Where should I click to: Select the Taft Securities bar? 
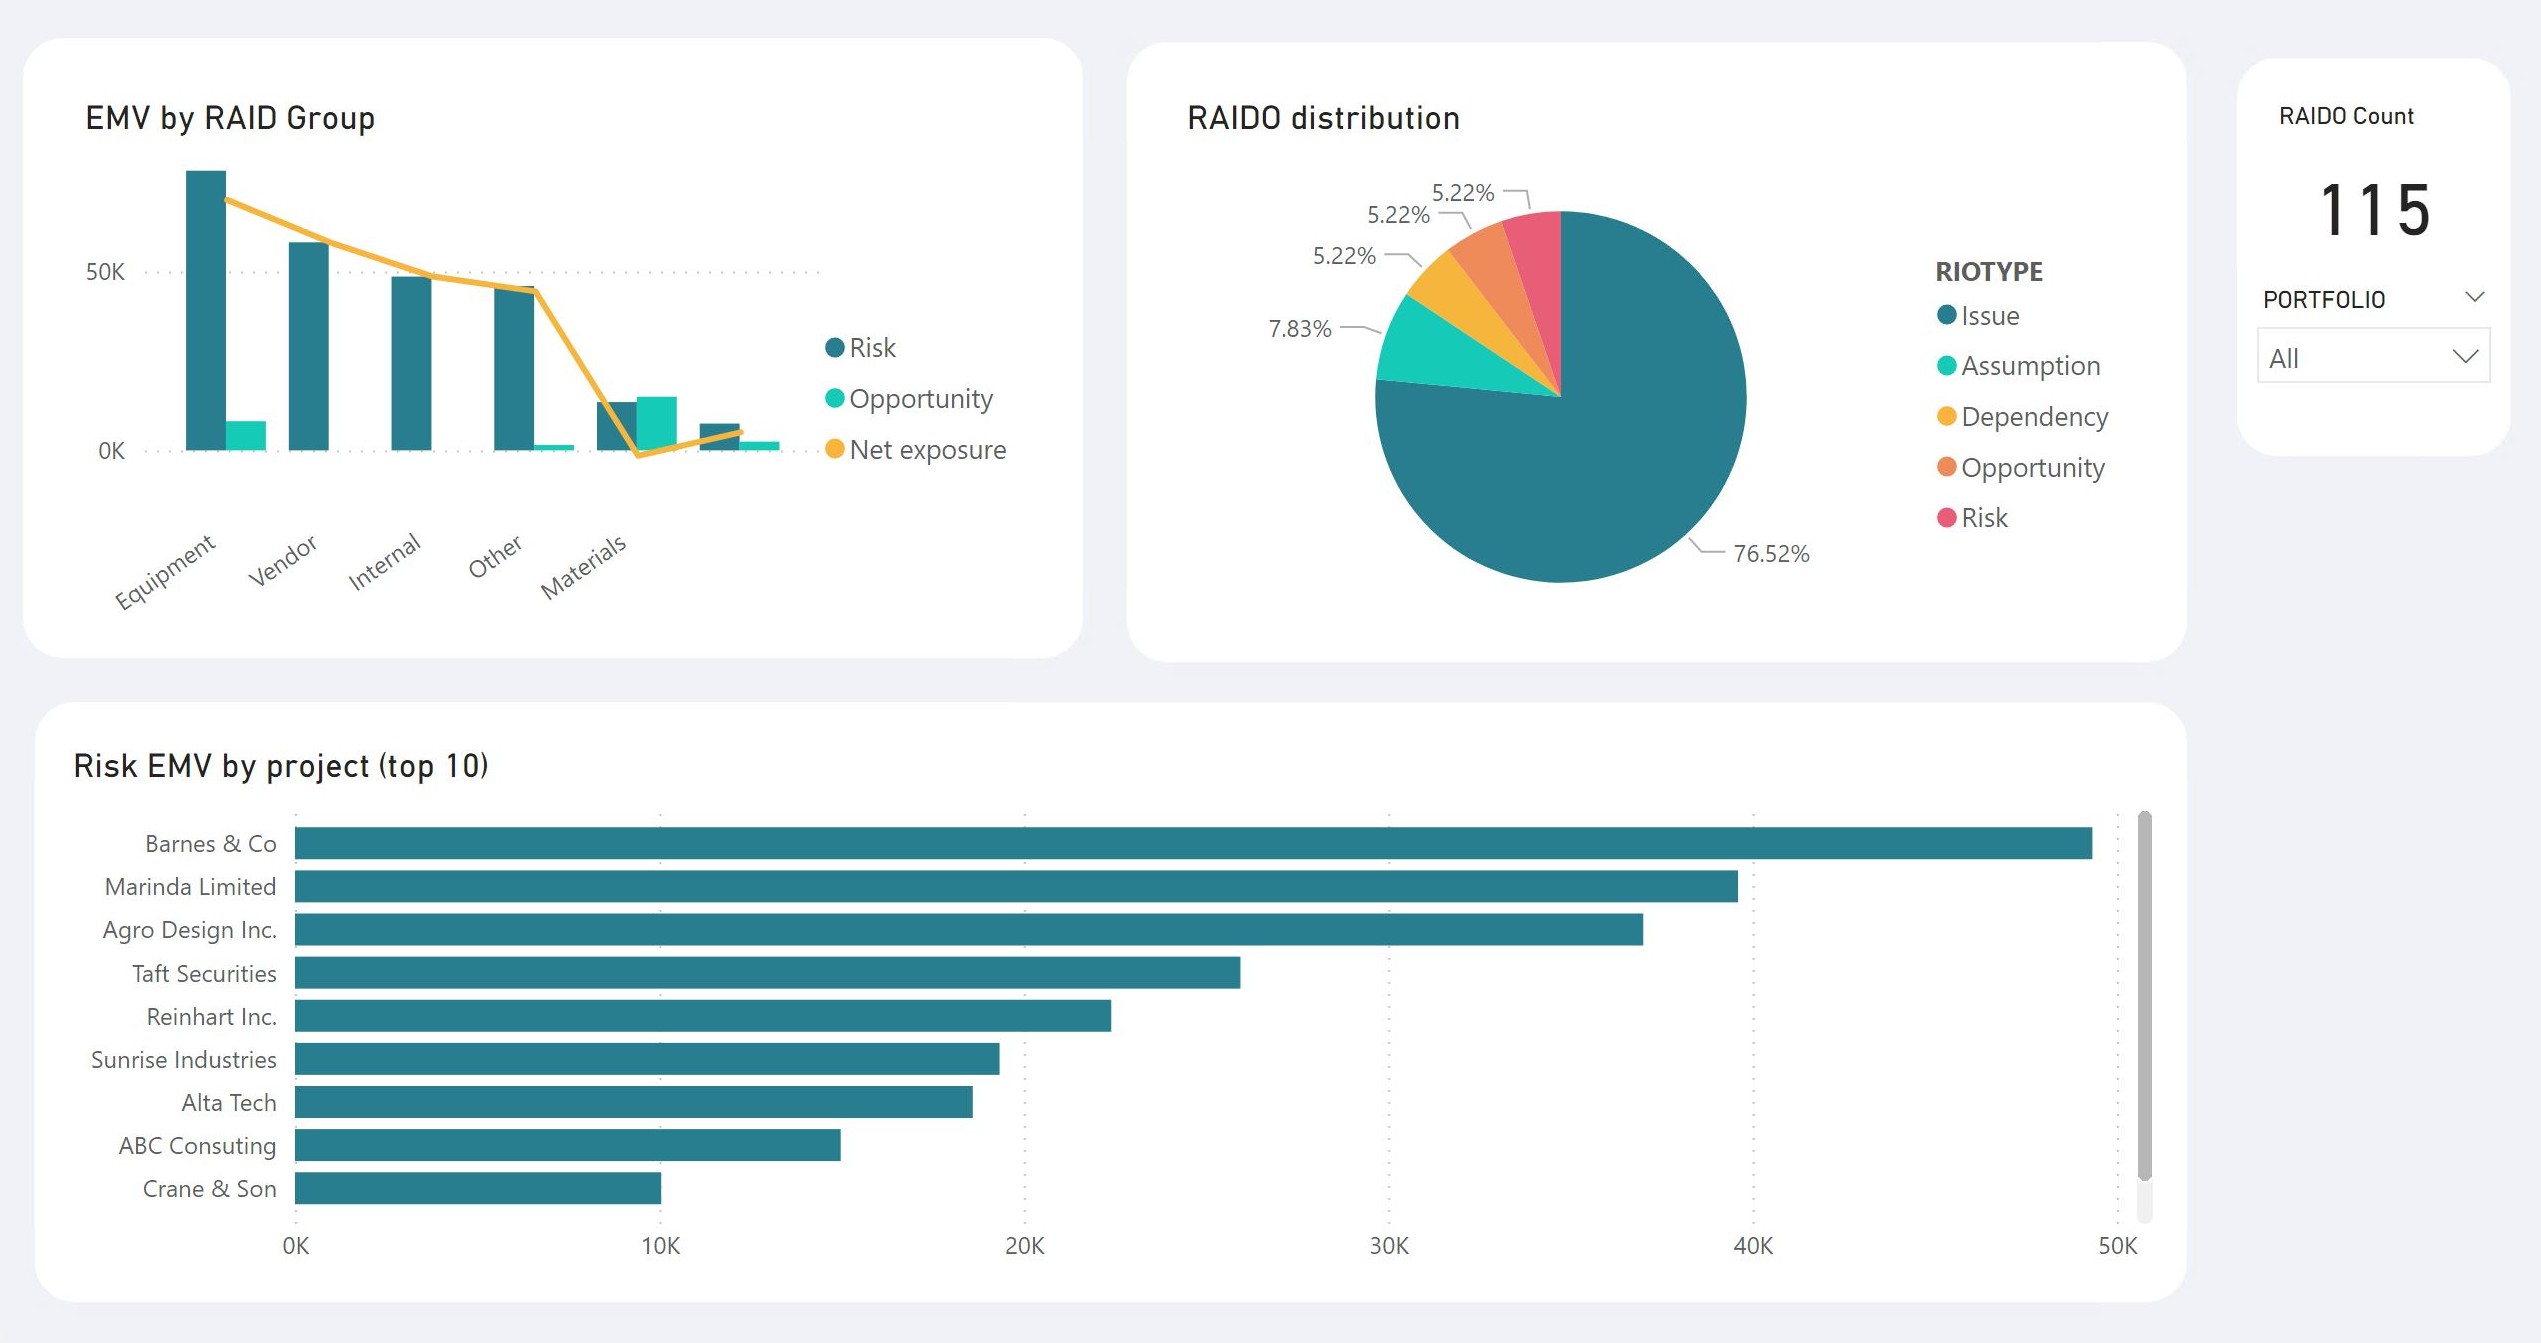[767, 972]
